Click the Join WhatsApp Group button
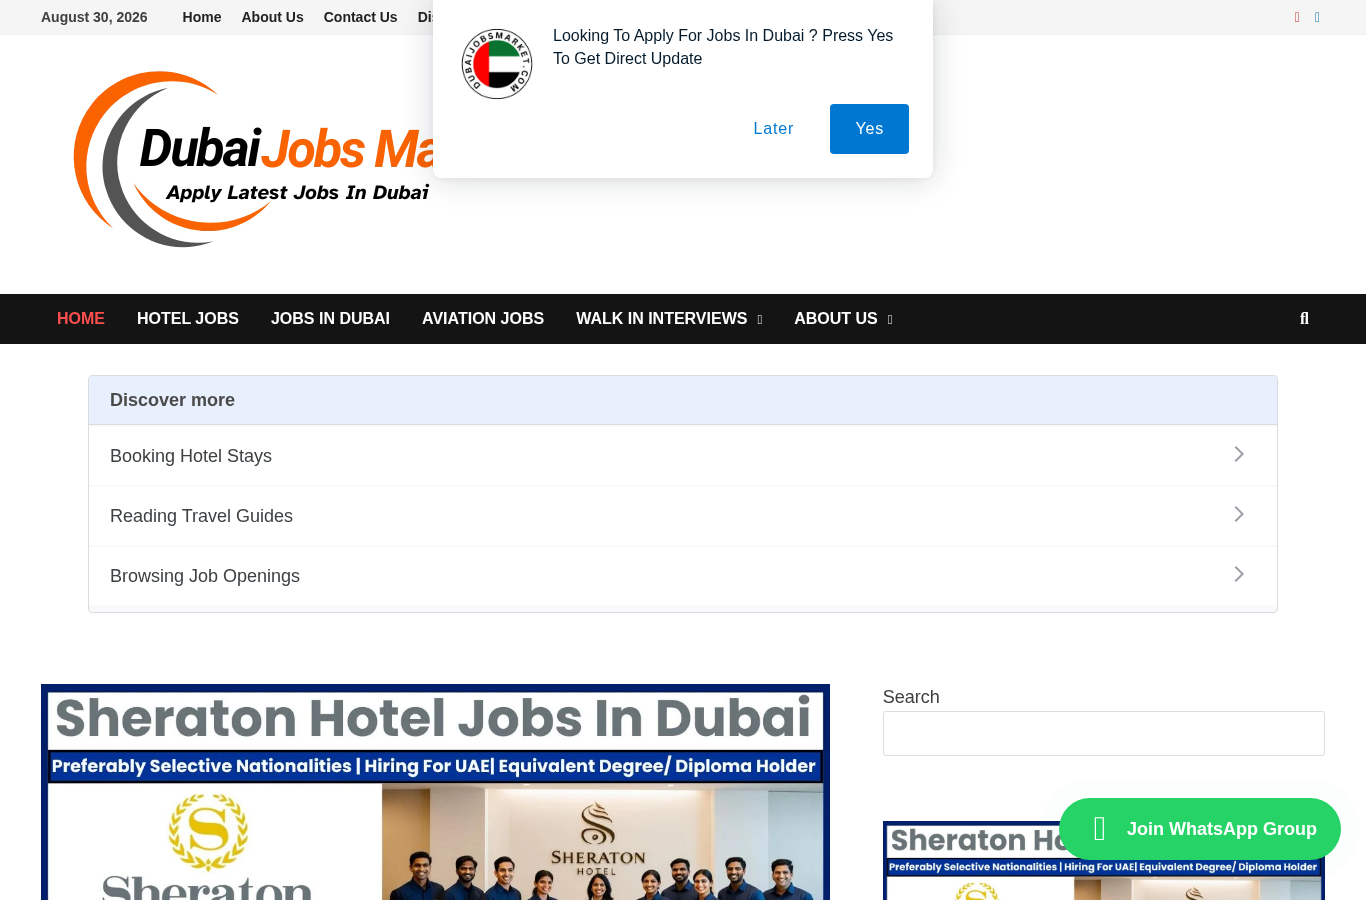1366x900 pixels. pyautogui.click(x=1200, y=829)
